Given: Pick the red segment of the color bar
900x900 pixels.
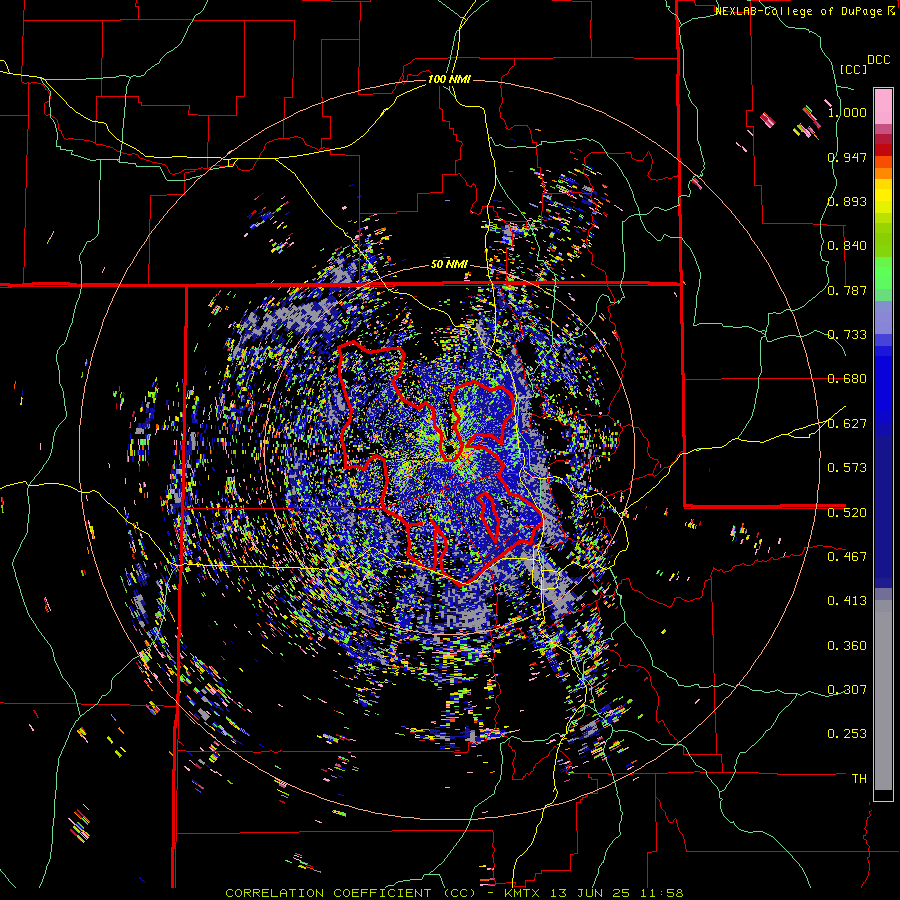Looking at the screenshot, I should pos(883,150).
